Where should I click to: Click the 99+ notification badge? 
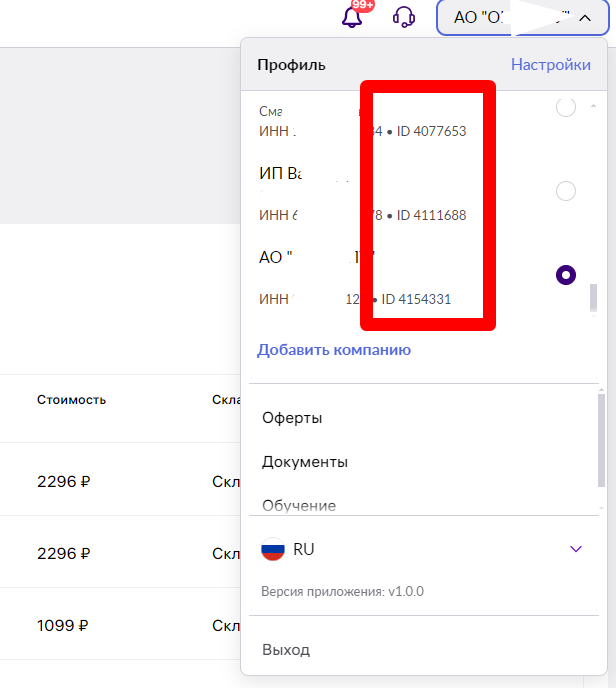363,5
